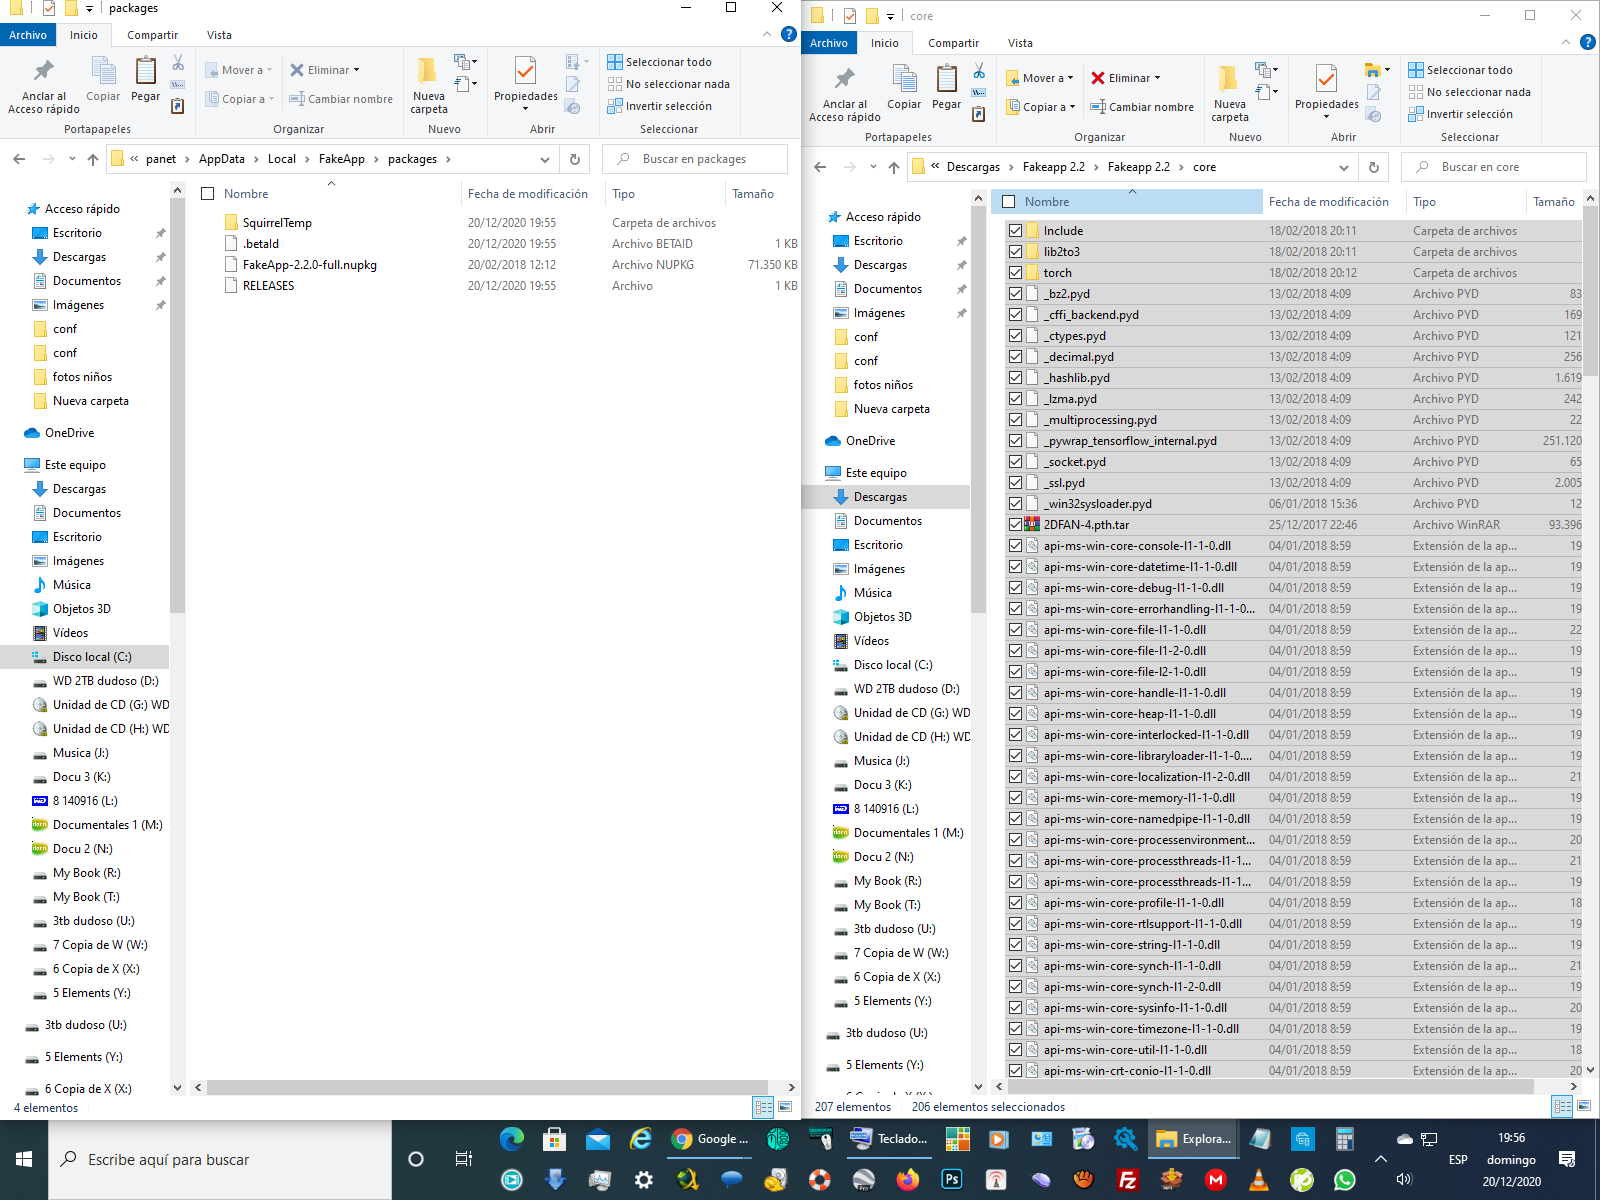The width and height of the screenshot is (1600, 1200).
Task: Switch to the Compartir tab in packages window
Action: (152, 35)
